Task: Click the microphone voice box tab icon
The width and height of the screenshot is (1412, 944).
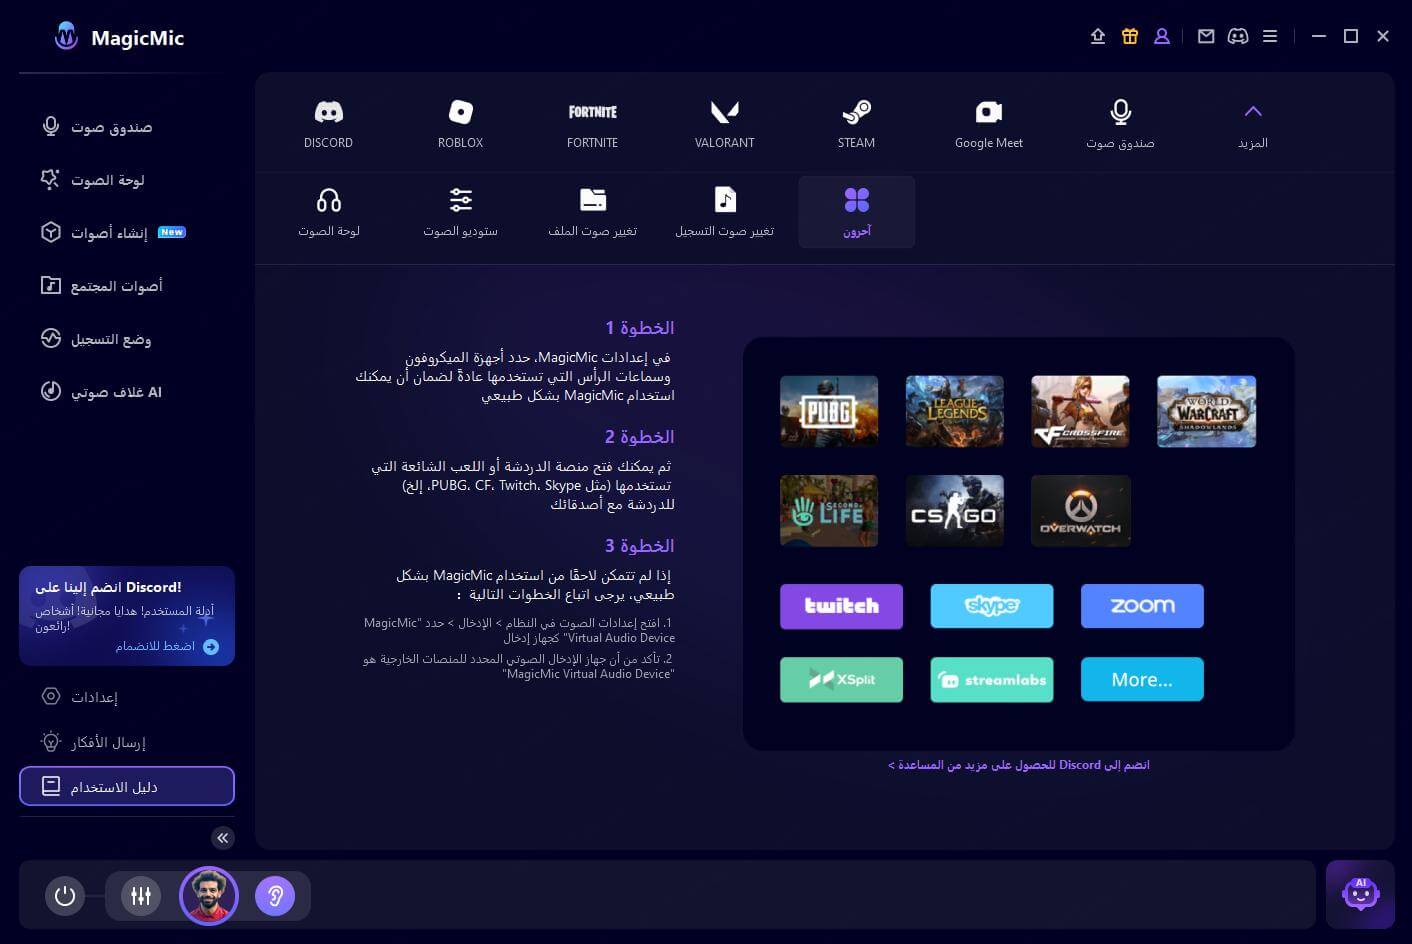Action: (1120, 124)
